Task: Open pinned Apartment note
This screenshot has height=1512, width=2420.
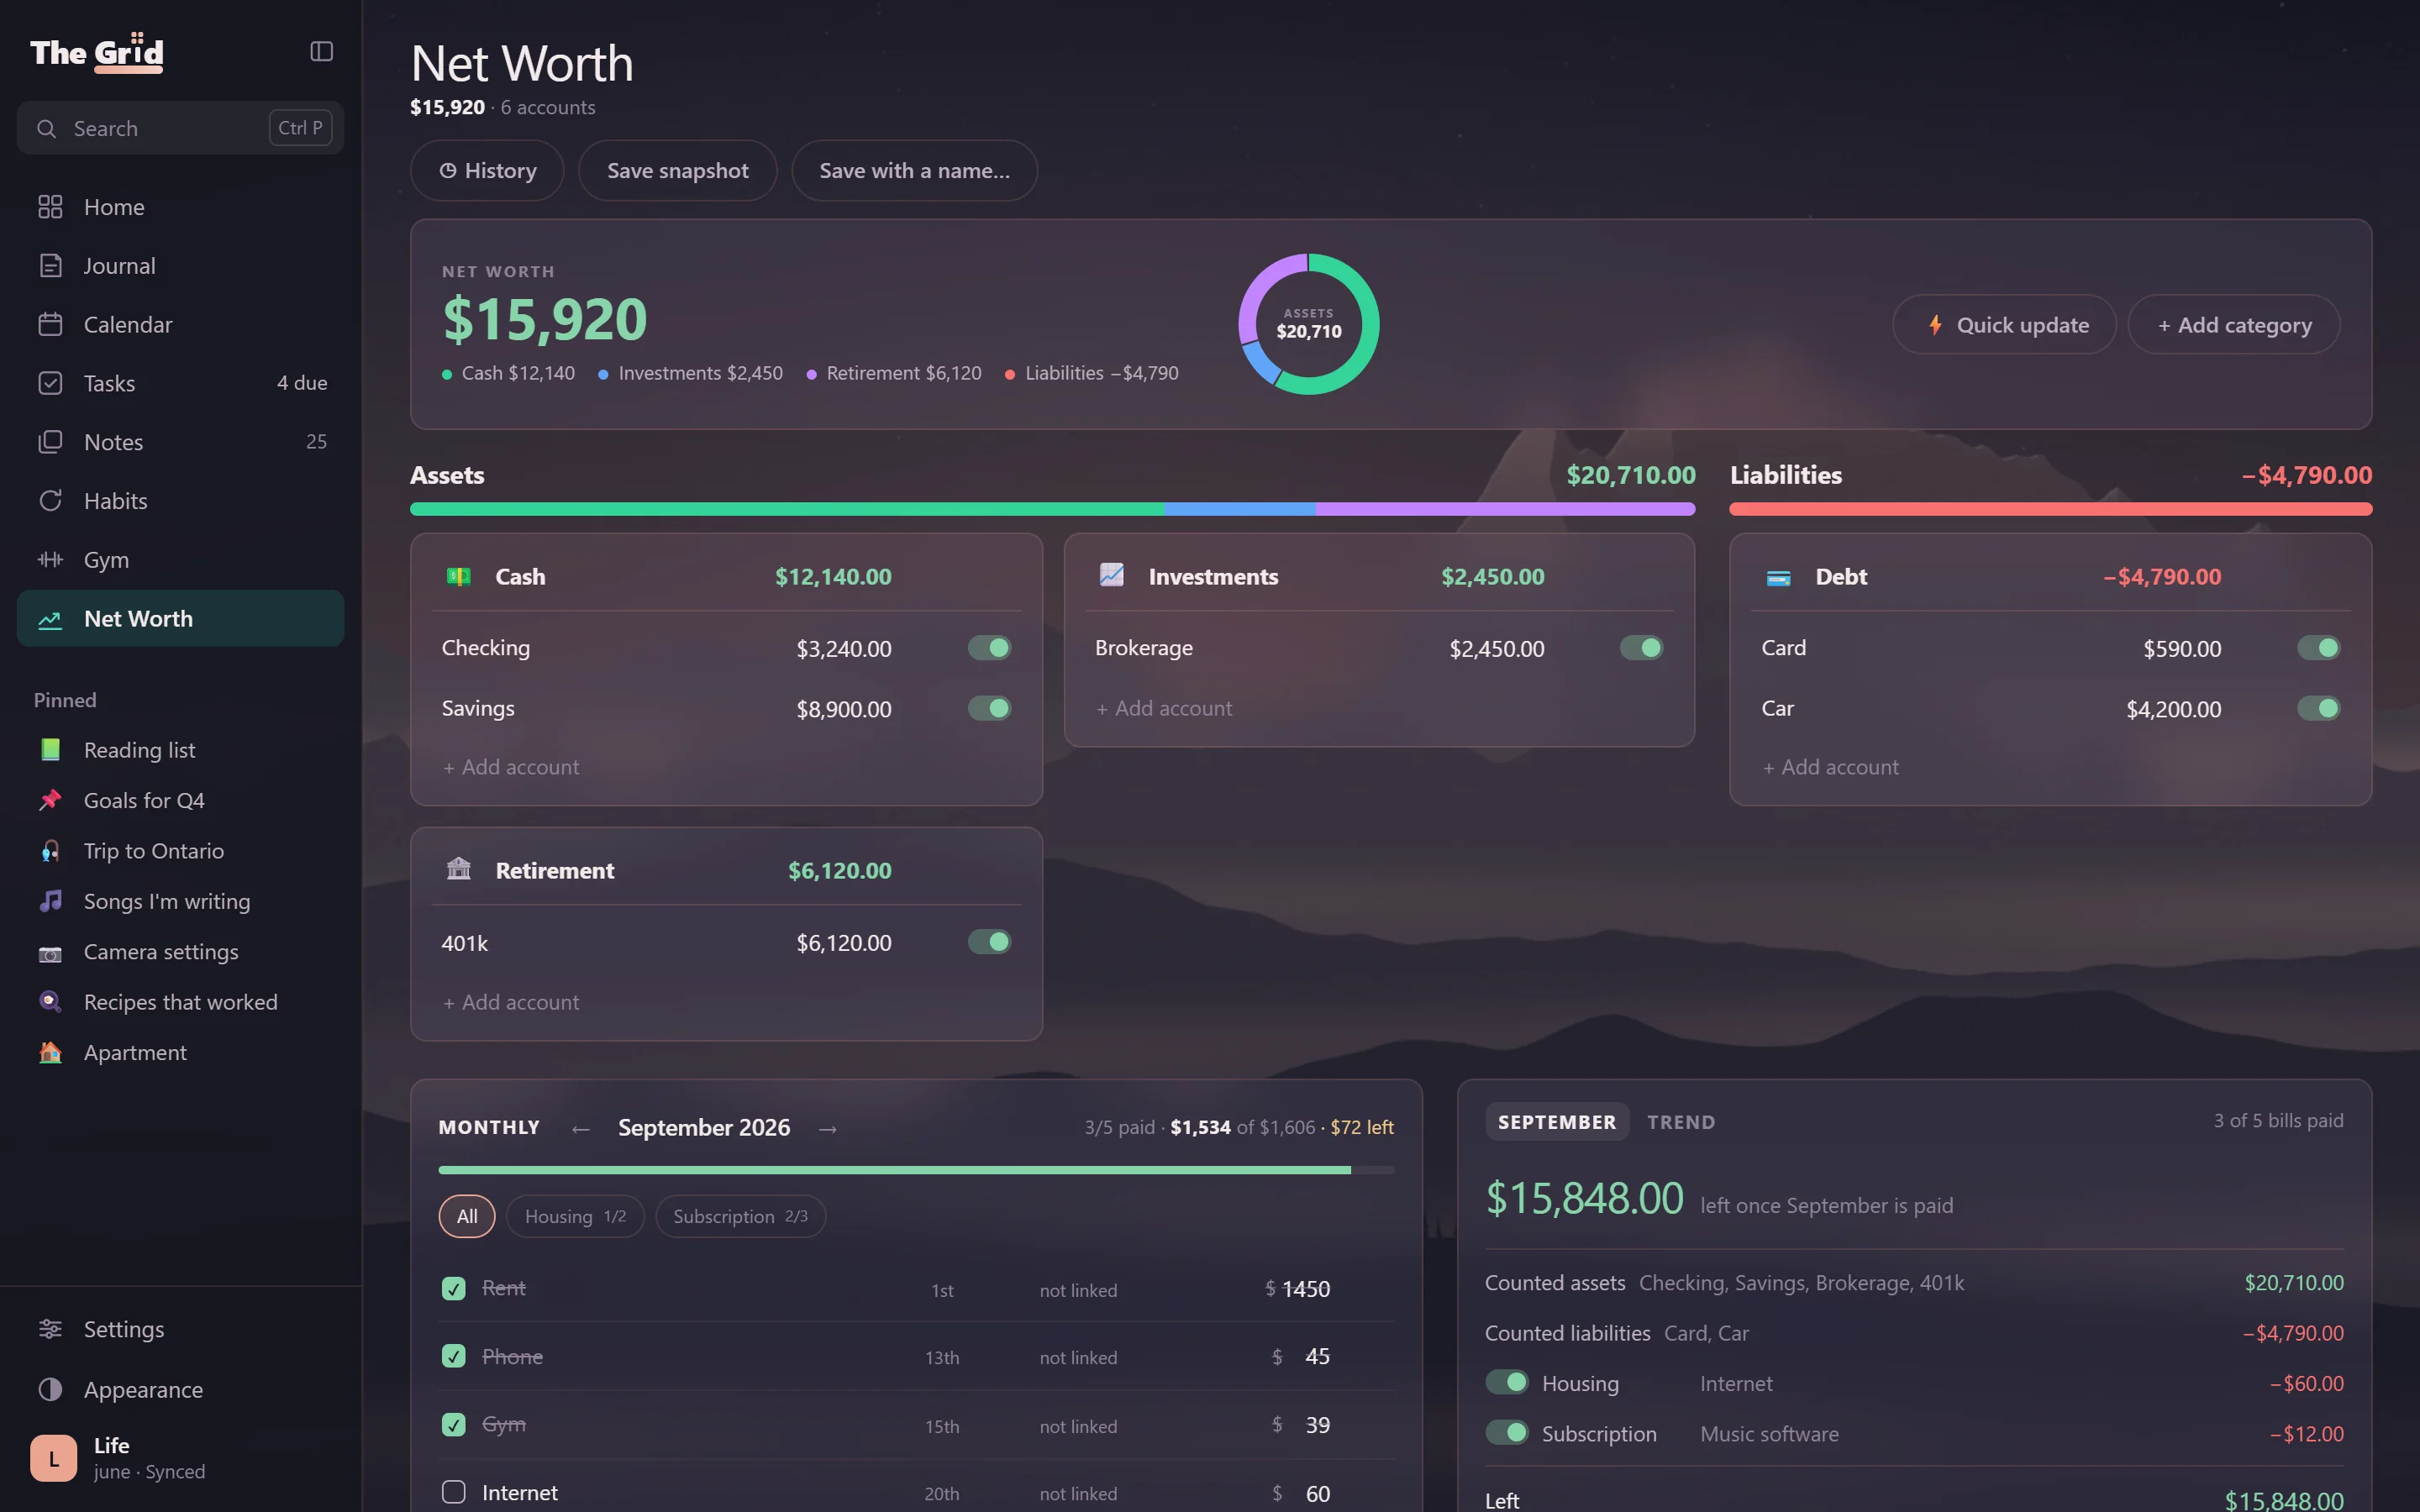Action: tap(180, 1053)
